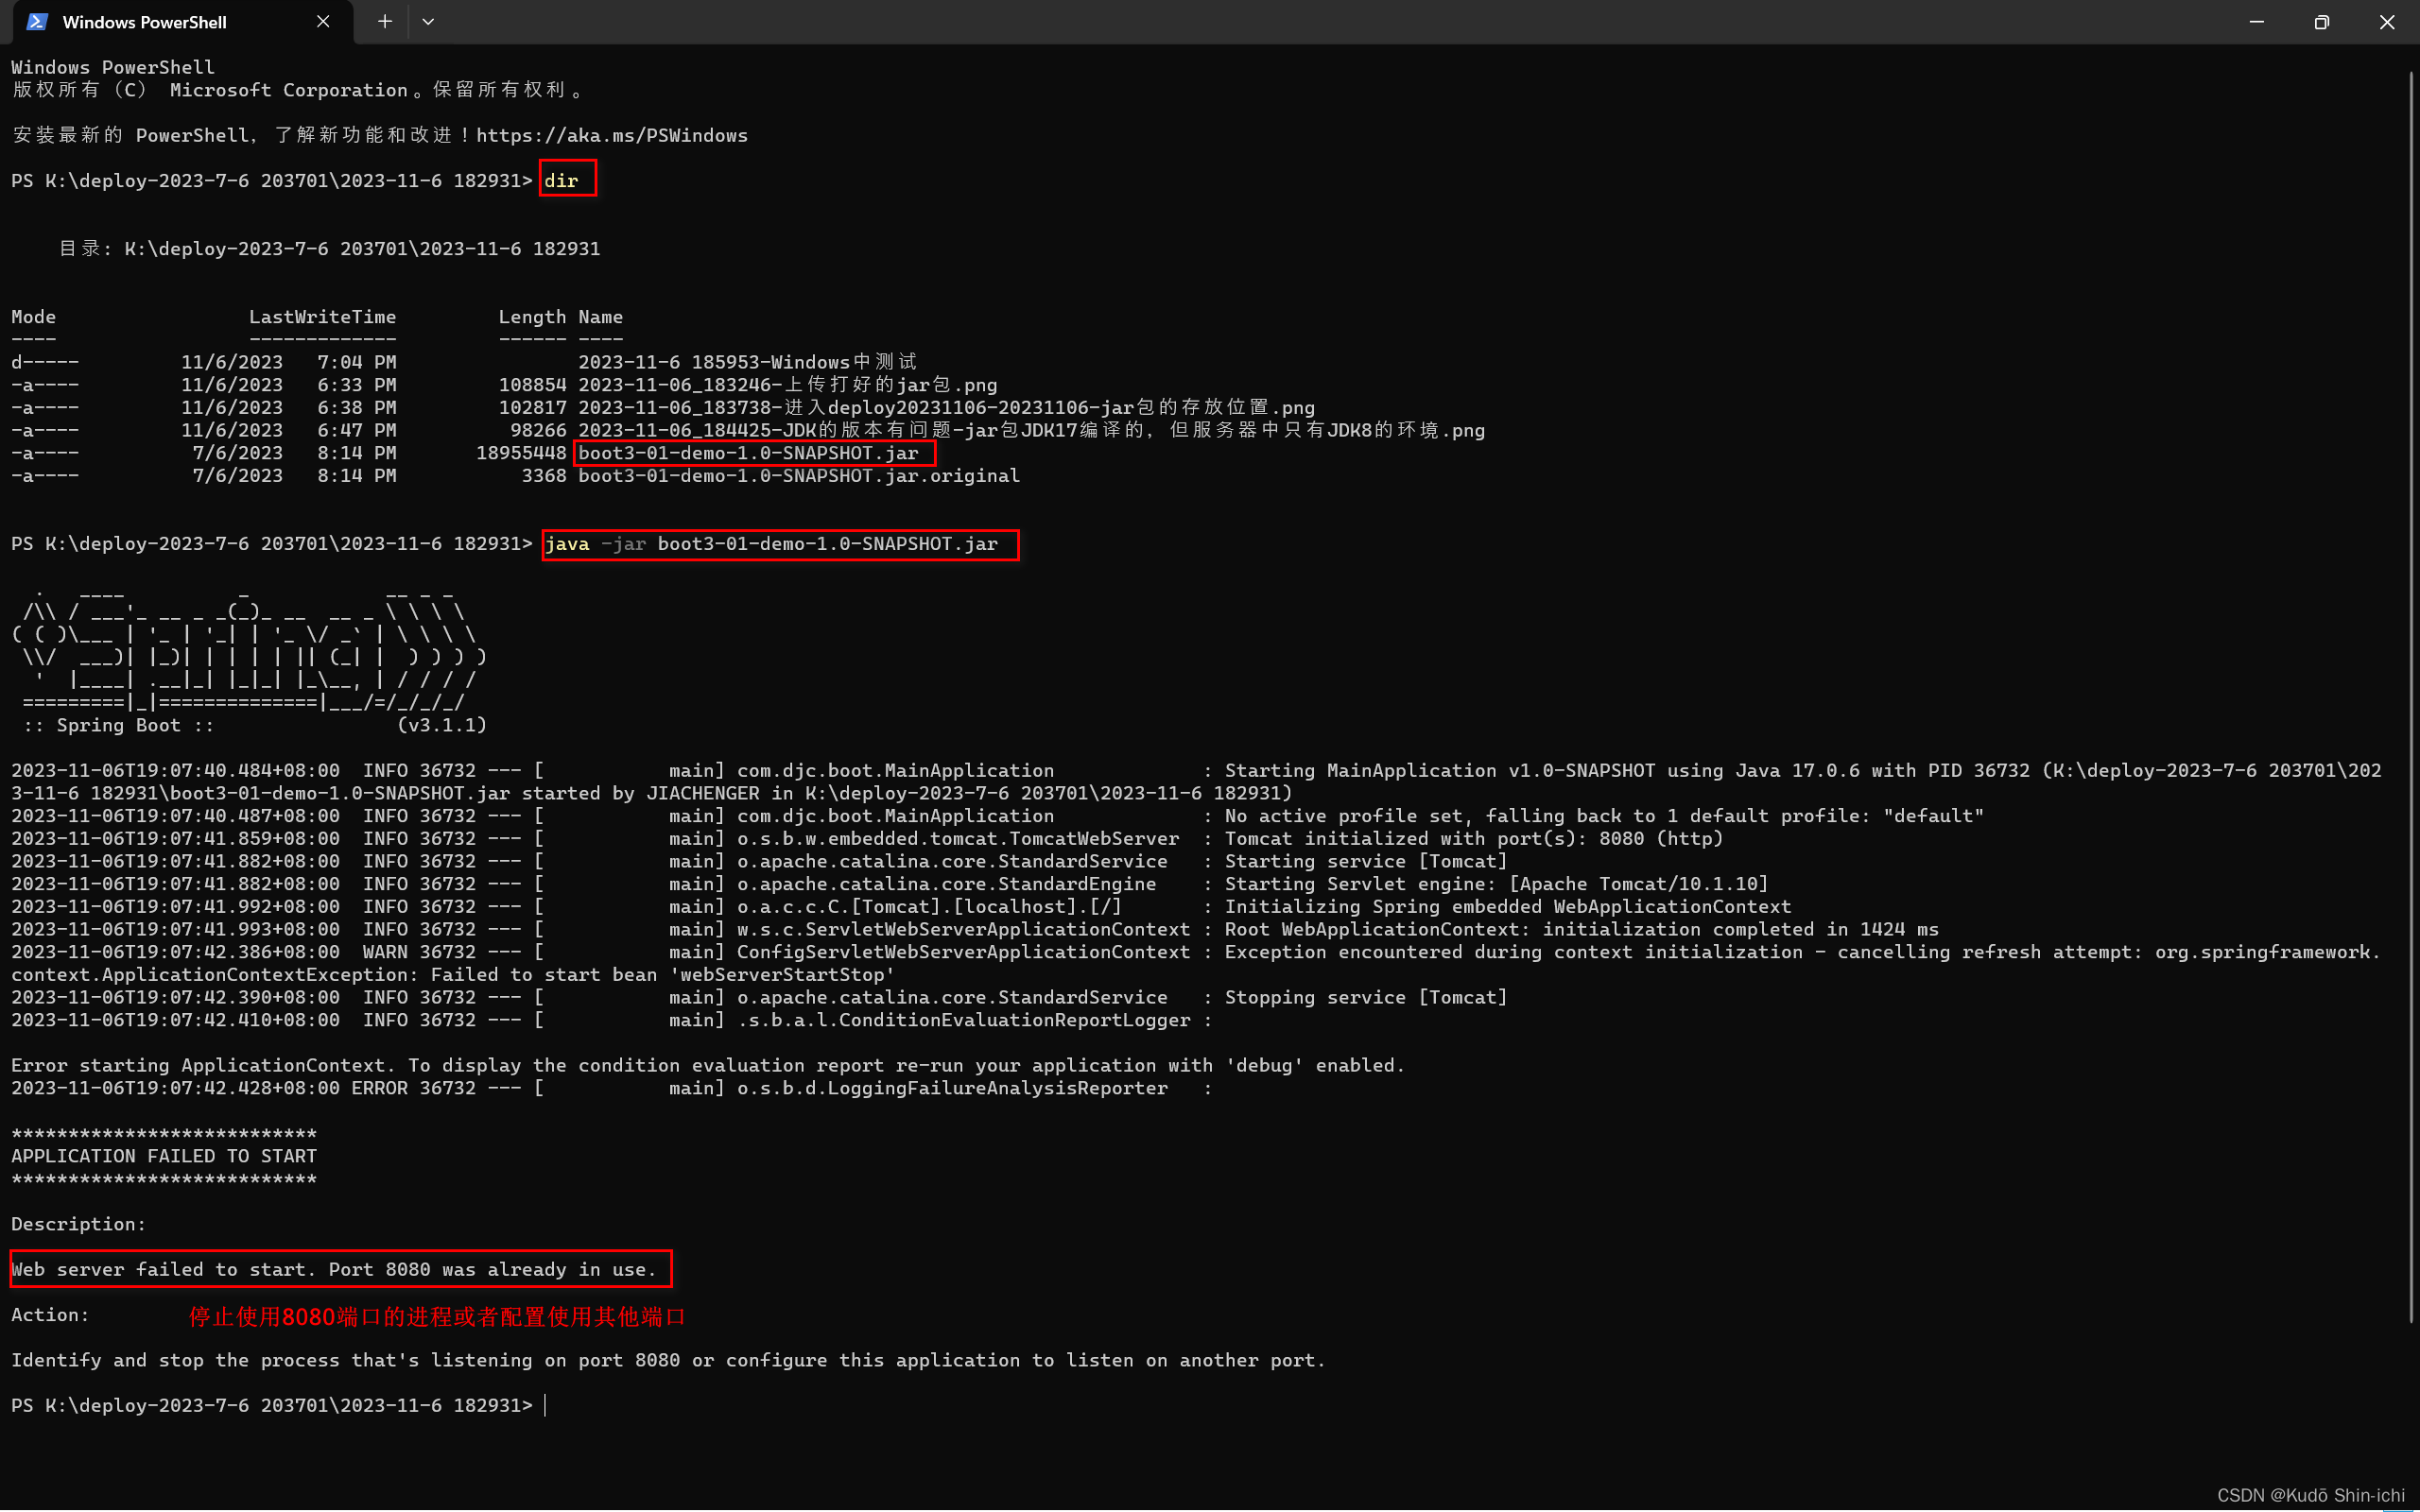2420x1512 pixels.
Task: Click the 'Stopping service [Tomcat]' log line
Action: tap(759, 998)
